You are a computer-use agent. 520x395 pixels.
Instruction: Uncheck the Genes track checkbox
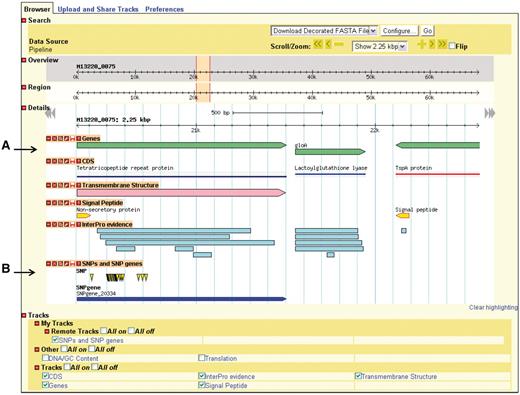pos(45,385)
